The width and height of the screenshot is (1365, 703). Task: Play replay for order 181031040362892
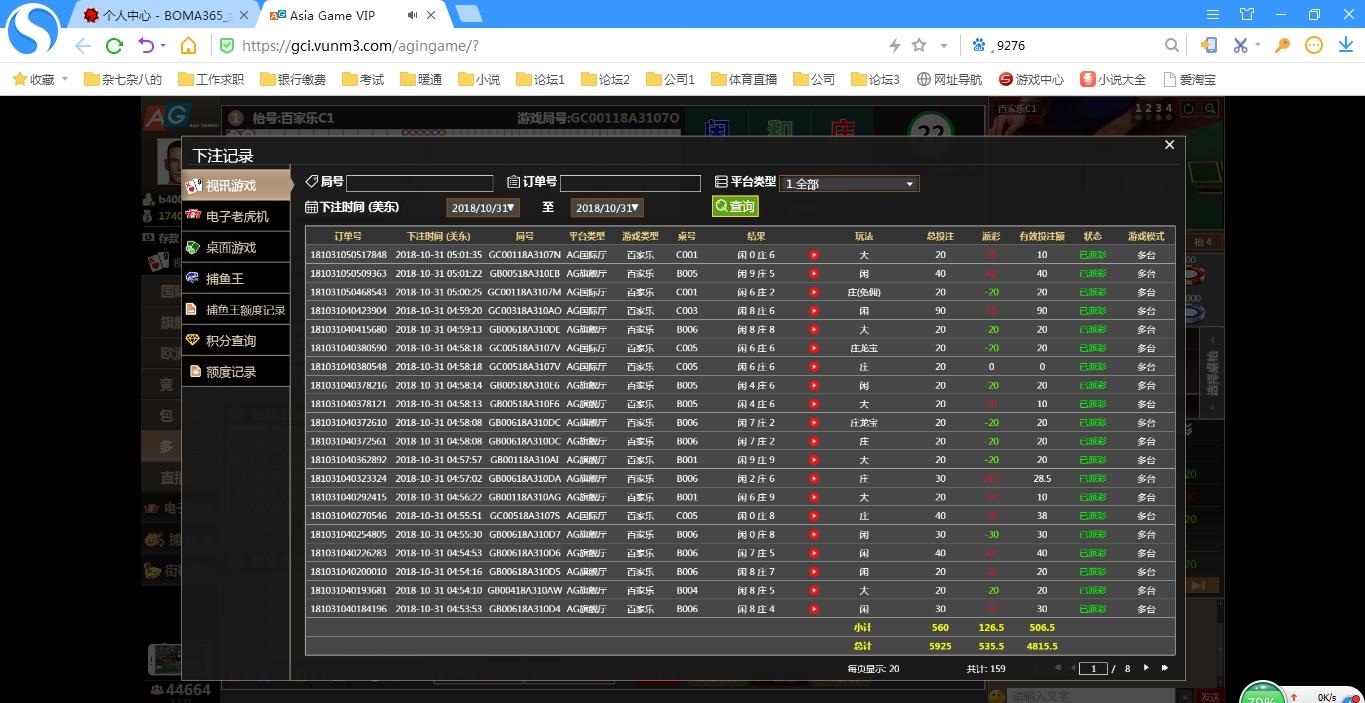pos(813,460)
